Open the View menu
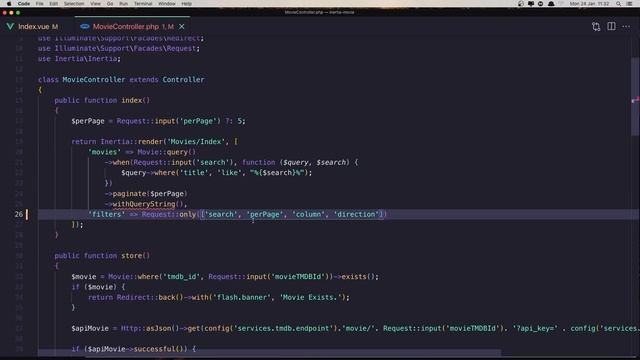 (x=96, y=4)
